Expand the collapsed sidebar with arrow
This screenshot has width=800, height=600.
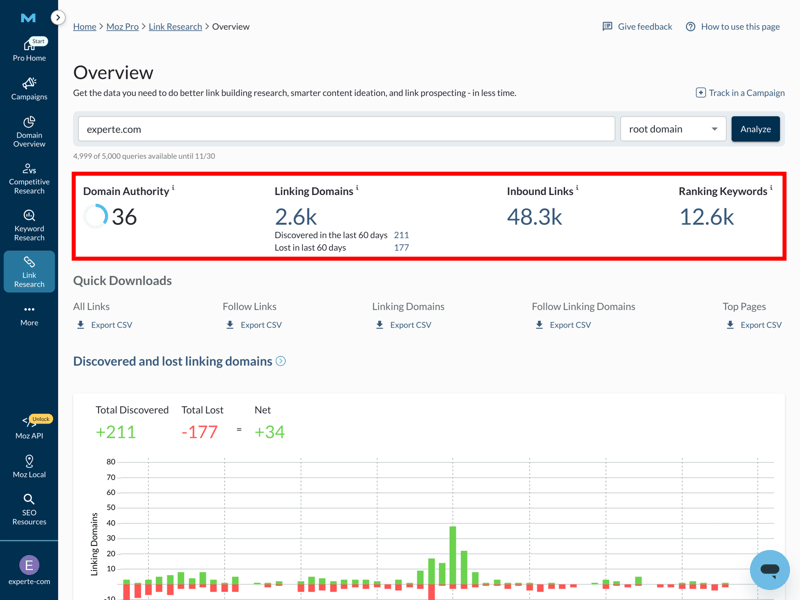[x=58, y=17]
